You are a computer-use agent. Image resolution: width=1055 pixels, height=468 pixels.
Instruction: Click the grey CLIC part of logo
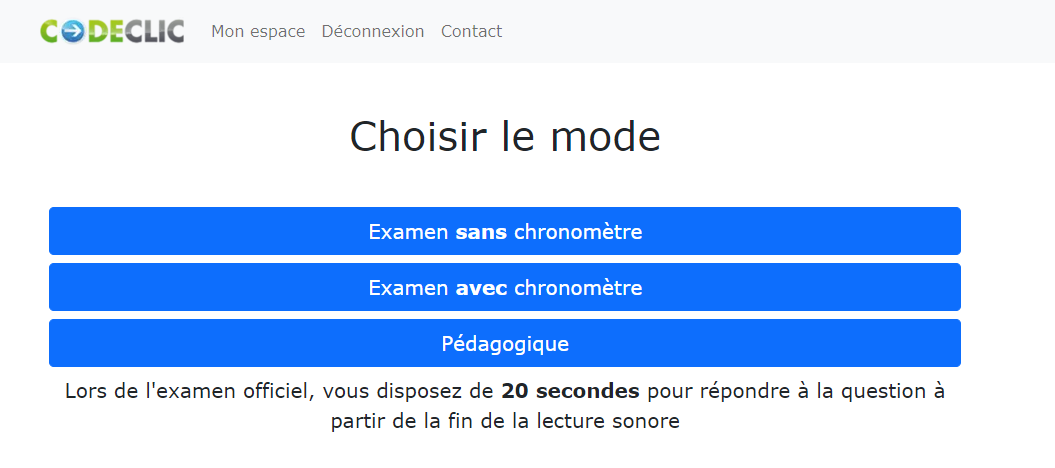coord(155,32)
